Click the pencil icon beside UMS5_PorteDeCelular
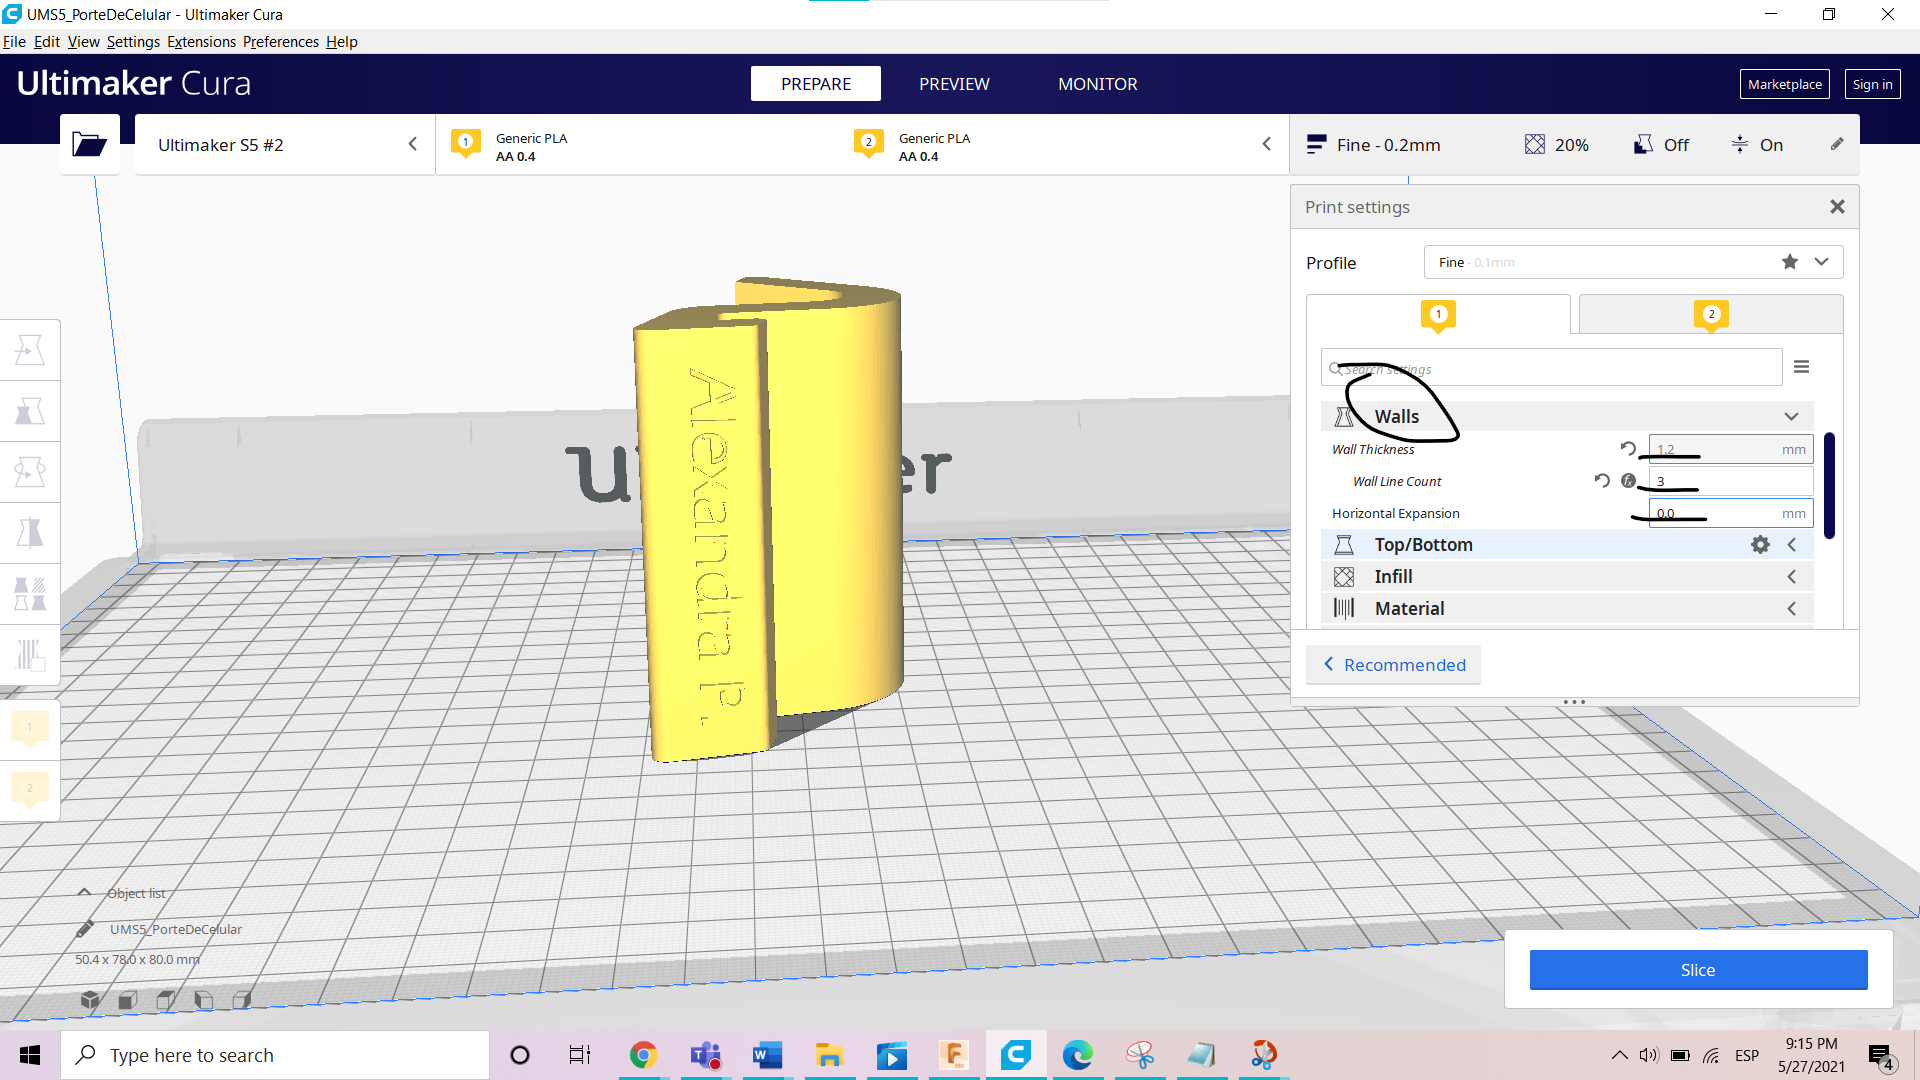Image resolution: width=1920 pixels, height=1080 pixels. coord(85,929)
